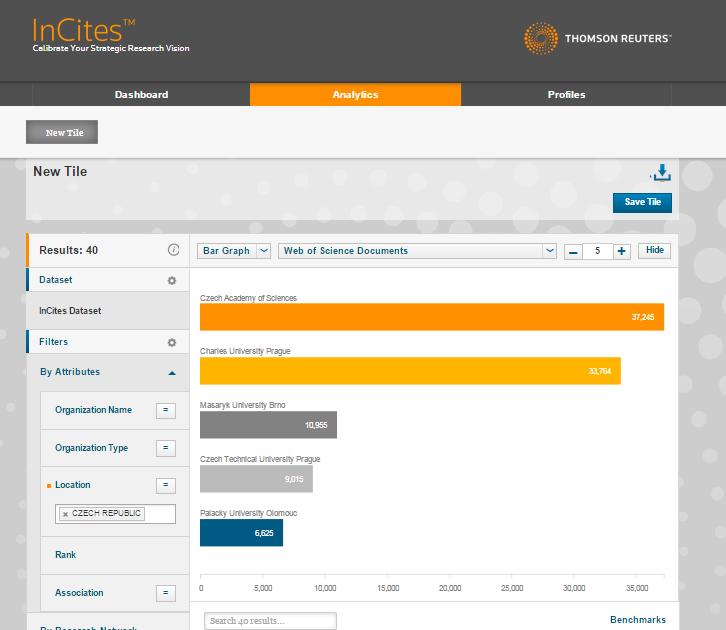Click the Organization Type filter label
The height and width of the screenshot is (630, 726).
tap(91, 448)
